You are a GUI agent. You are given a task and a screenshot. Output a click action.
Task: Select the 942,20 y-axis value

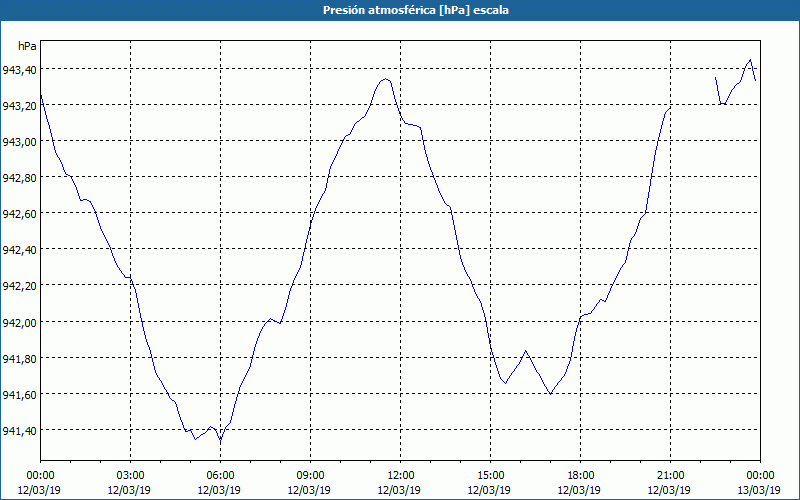tap(19, 286)
